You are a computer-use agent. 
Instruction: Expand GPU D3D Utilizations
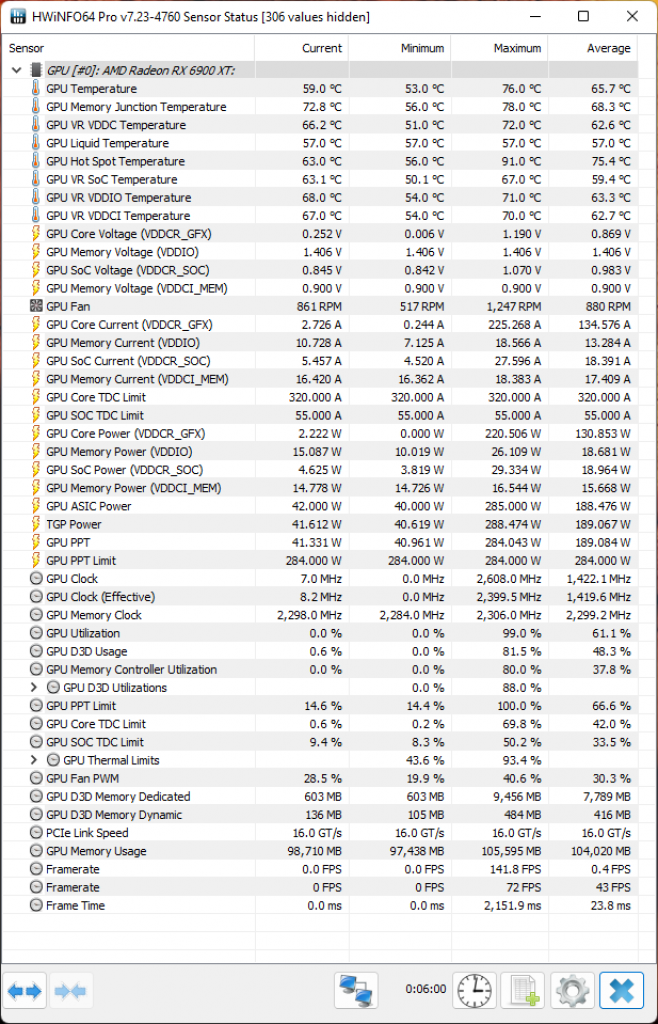tap(35, 688)
